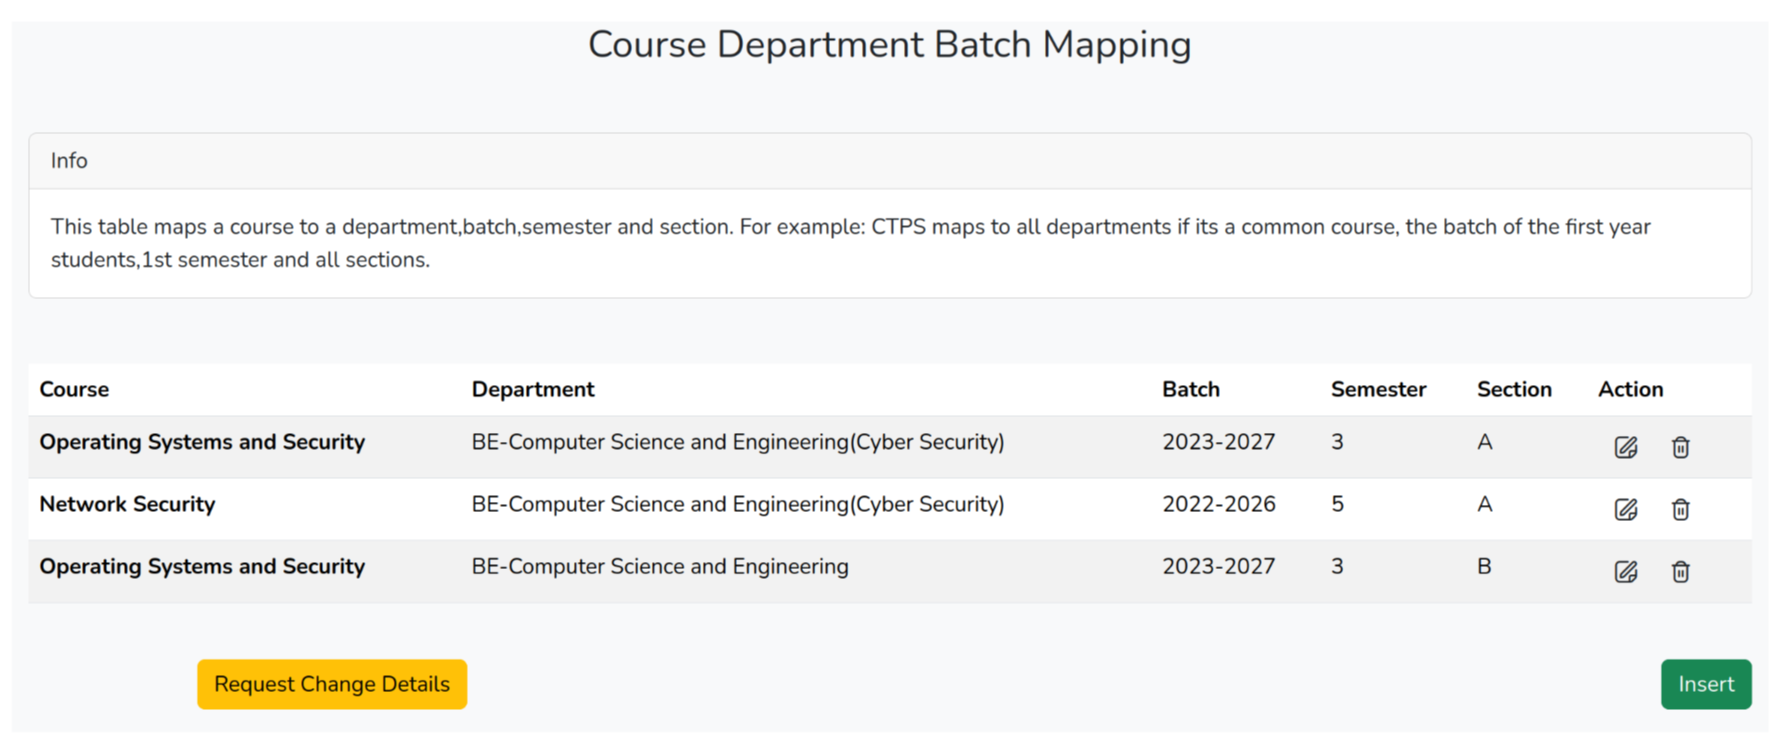Image resolution: width=1785 pixels, height=745 pixels.
Task: Edit the Operating Systems Section B mapping
Action: 1625,571
